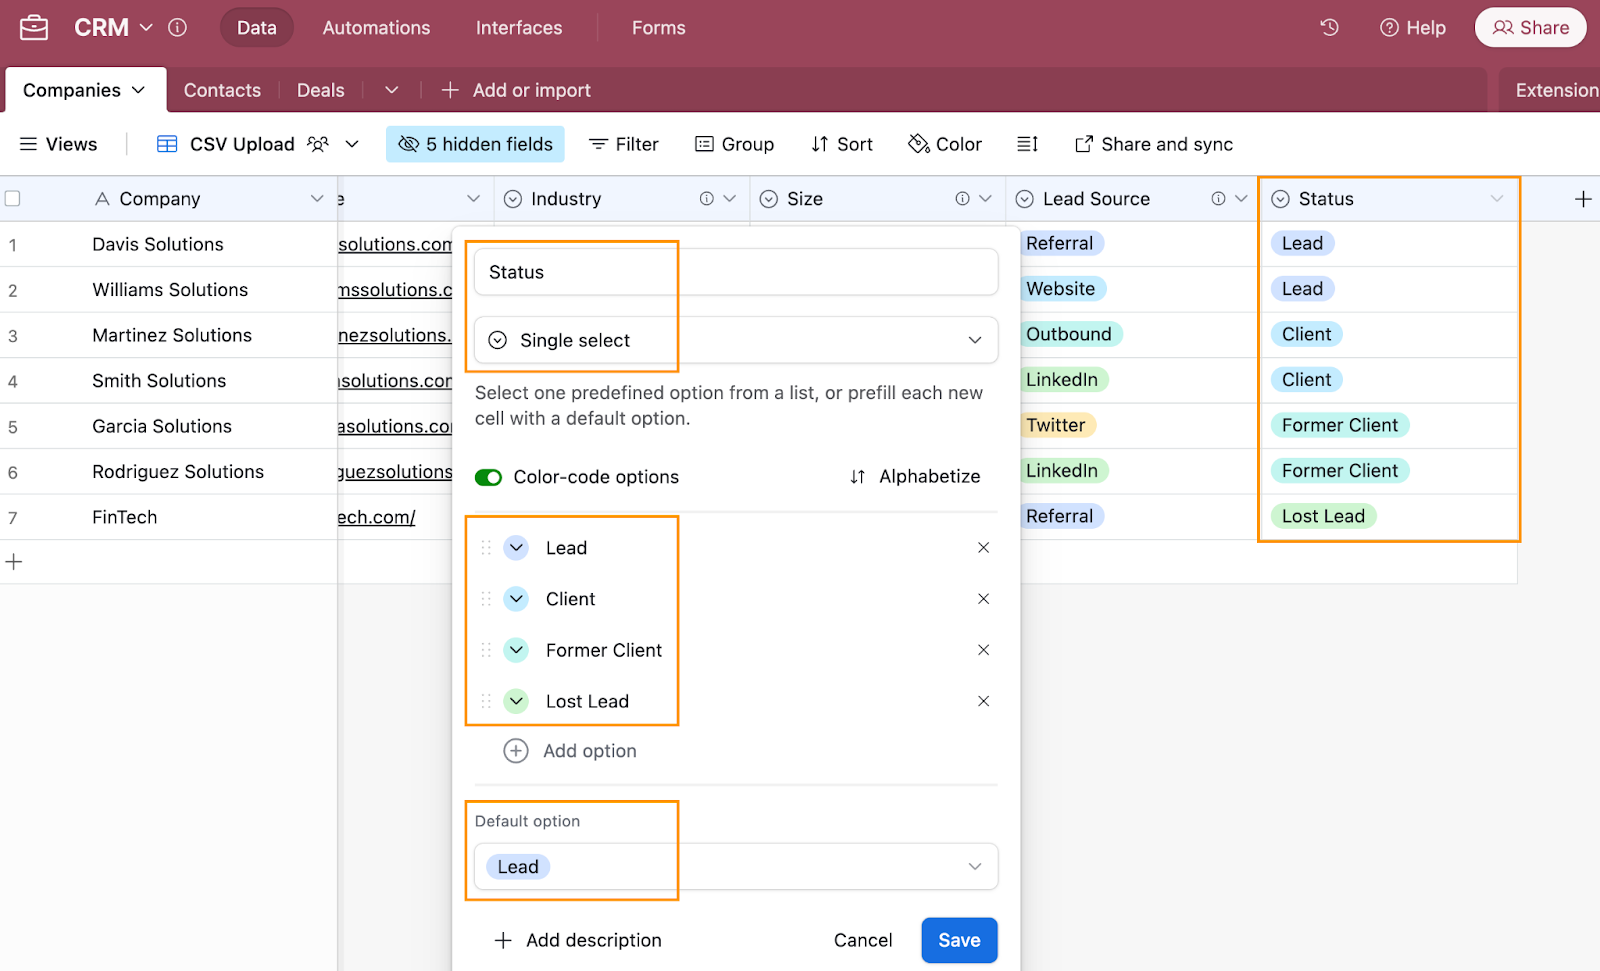This screenshot has height=971, width=1600.
Task: Open the CSV Upload view options chevron
Action: (x=352, y=144)
